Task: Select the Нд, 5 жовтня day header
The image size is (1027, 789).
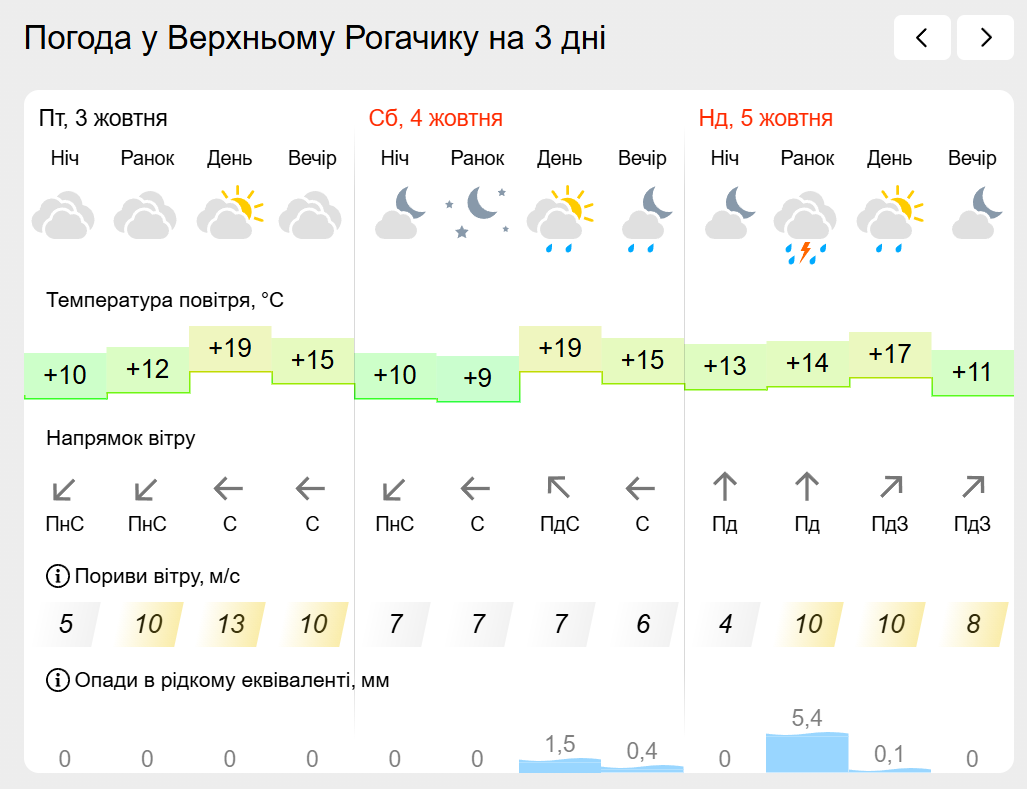Action: [x=765, y=118]
